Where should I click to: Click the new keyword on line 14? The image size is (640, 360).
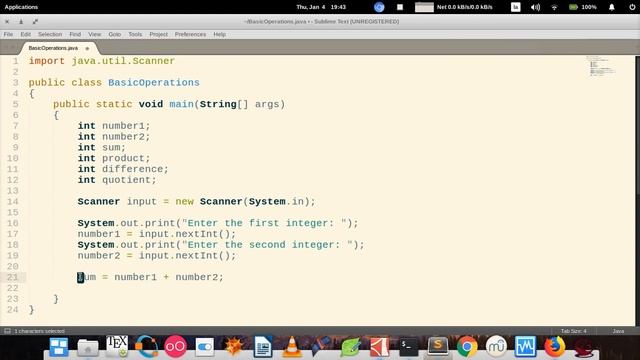coord(184,202)
